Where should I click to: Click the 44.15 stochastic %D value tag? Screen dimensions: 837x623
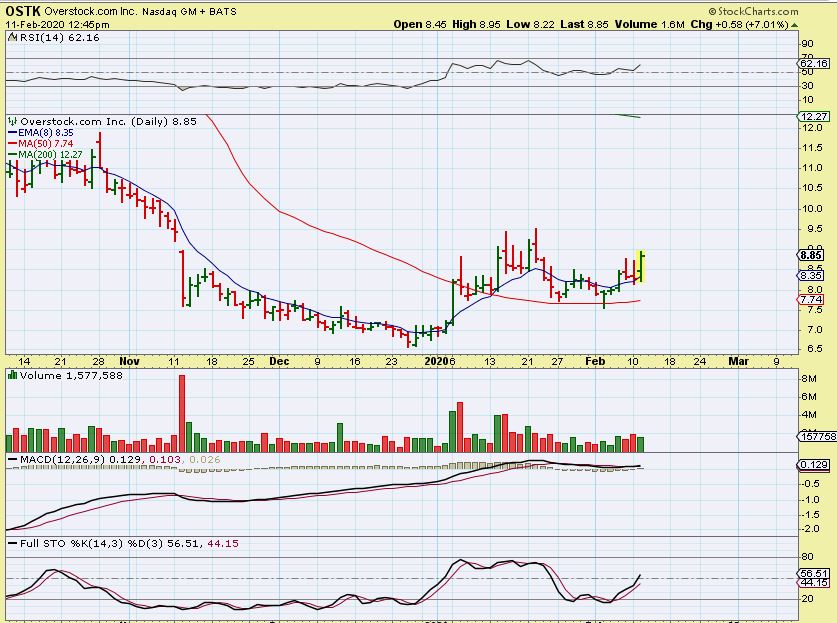point(814,582)
